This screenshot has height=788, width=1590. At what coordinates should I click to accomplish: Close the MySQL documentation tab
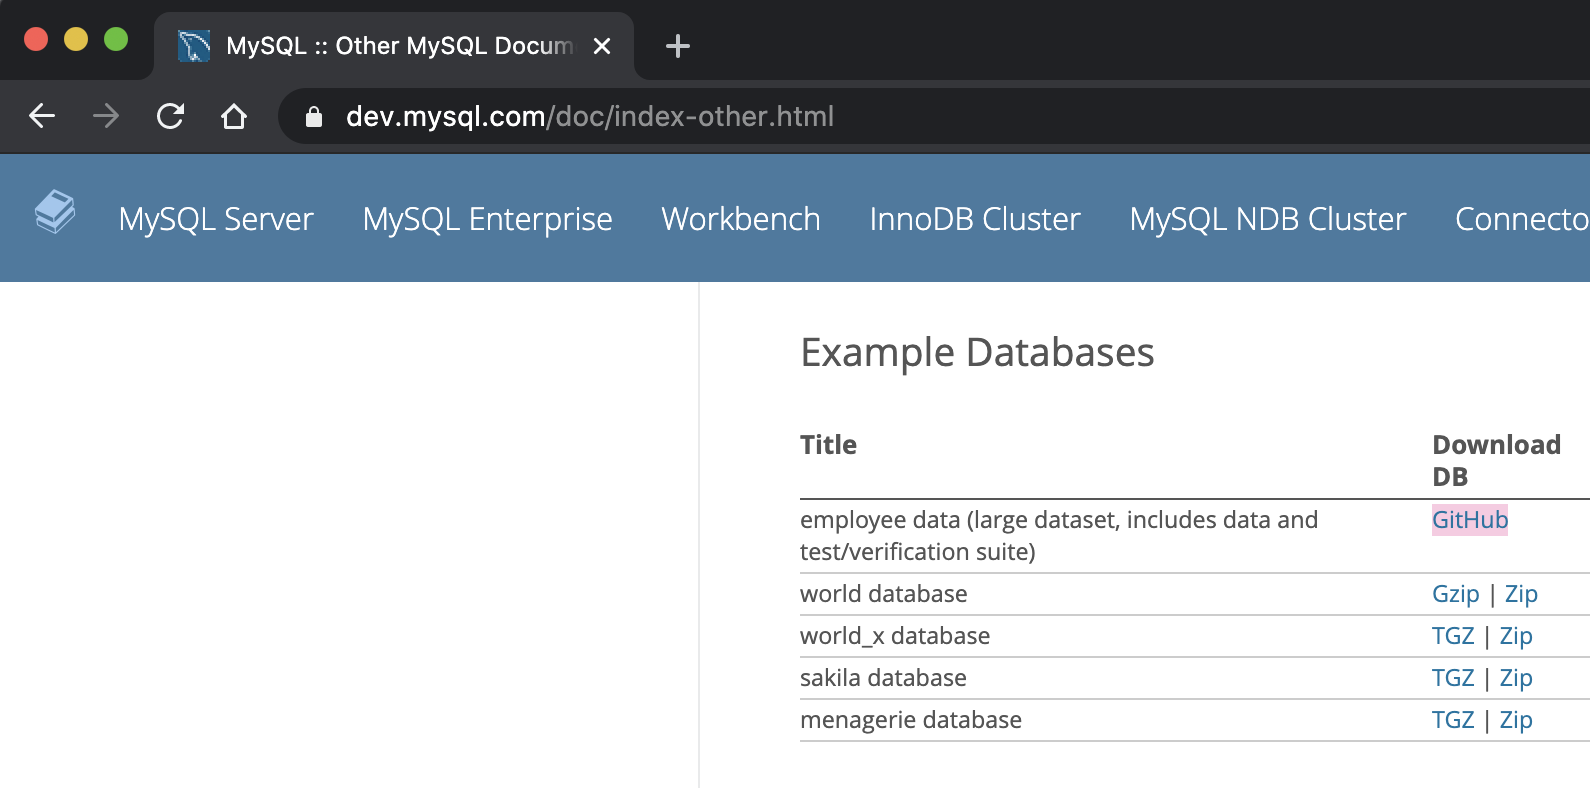pyautogui.click(x=602, y=46)
